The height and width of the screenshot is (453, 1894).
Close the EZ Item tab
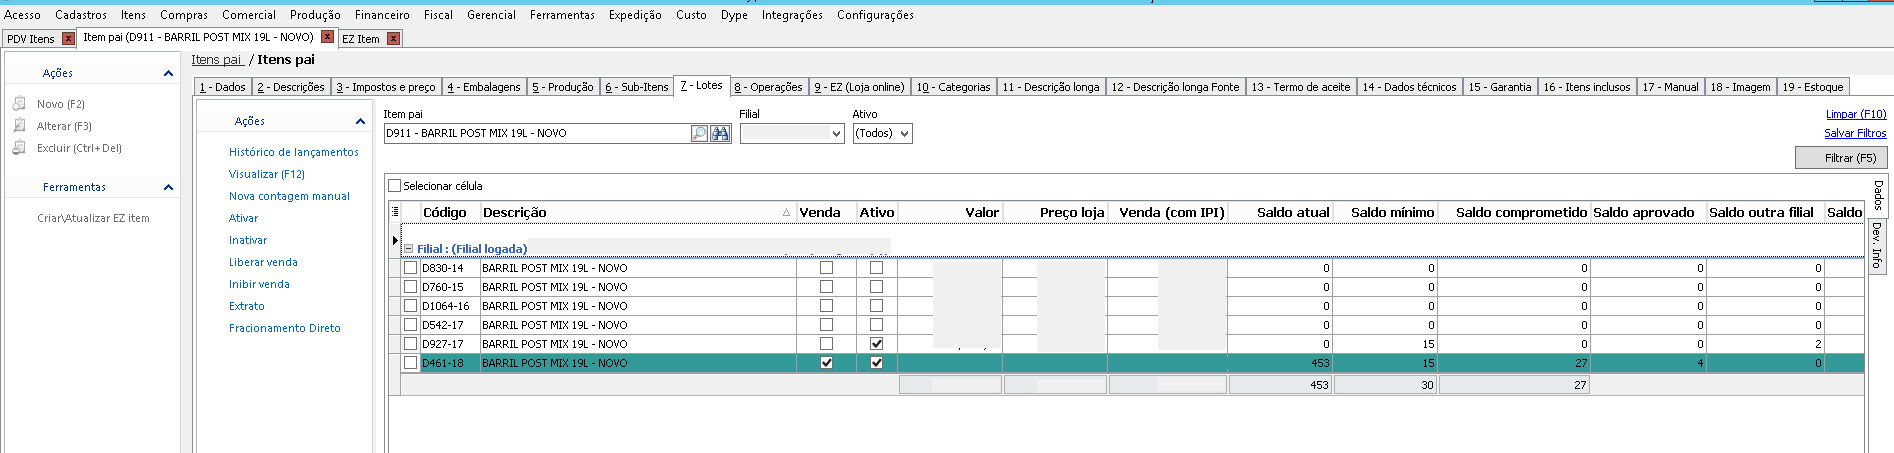[x=394, y=38]
